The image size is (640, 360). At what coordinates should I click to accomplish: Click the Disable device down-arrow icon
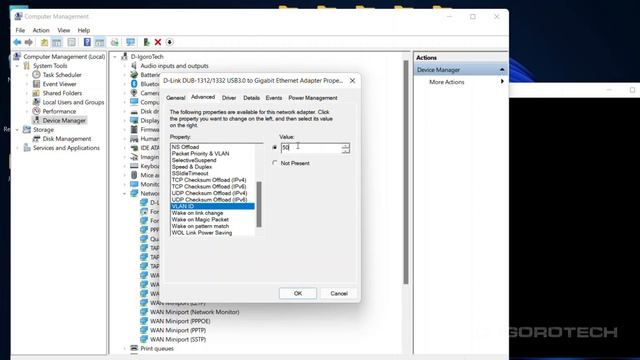(170, 42)
